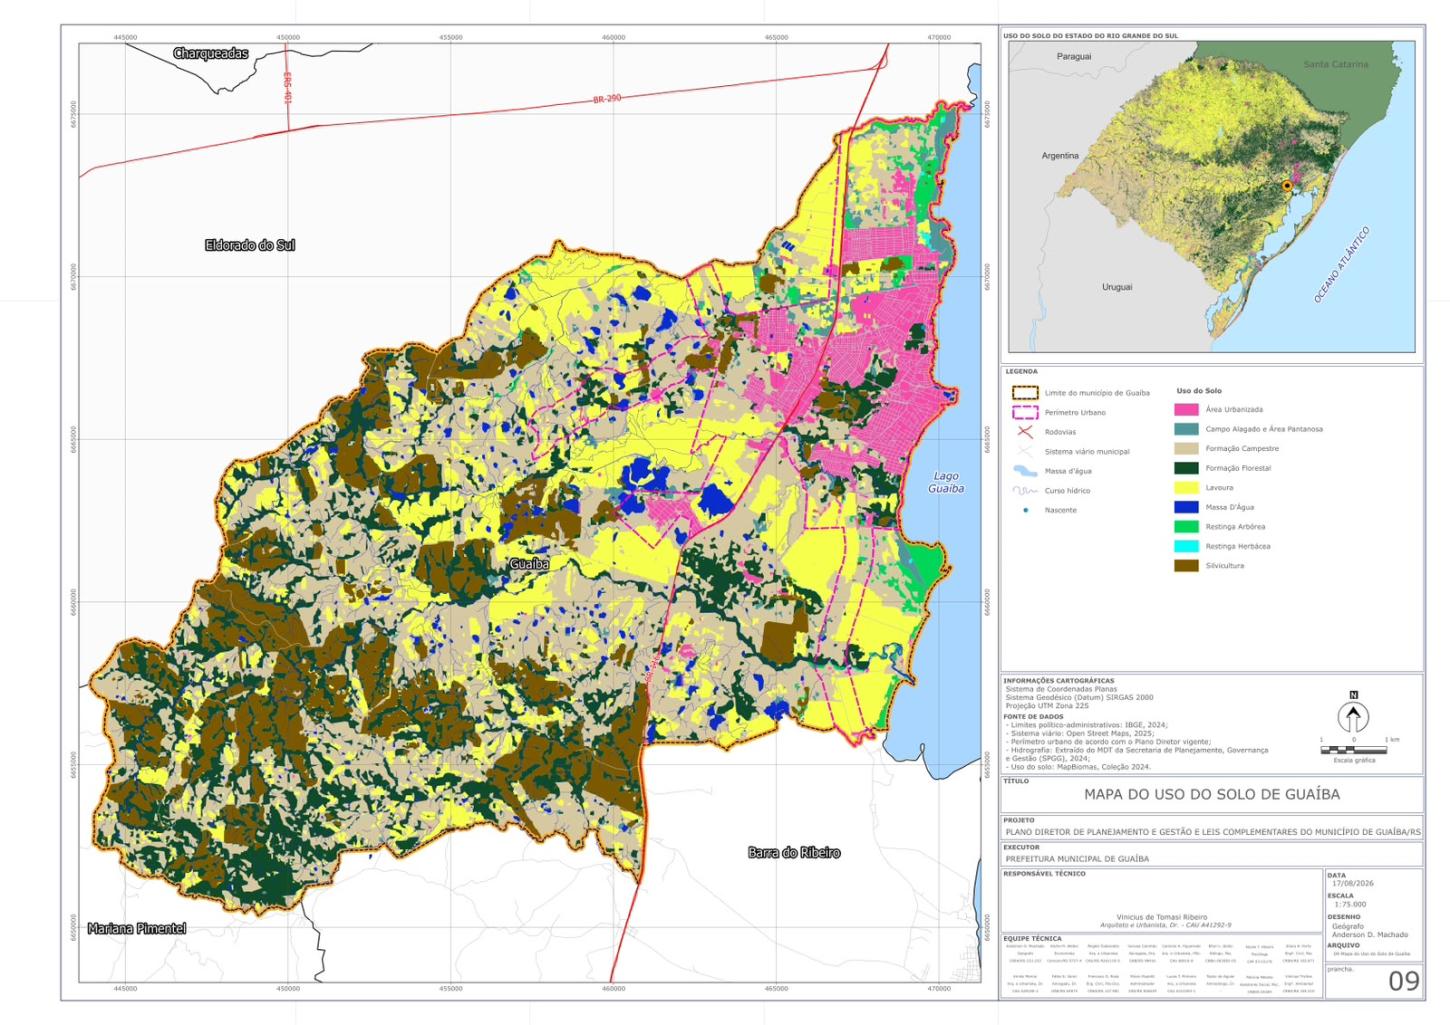Click the Curso hídrico wavy line symbol

pyautogui.click(x=1025, y=491)
